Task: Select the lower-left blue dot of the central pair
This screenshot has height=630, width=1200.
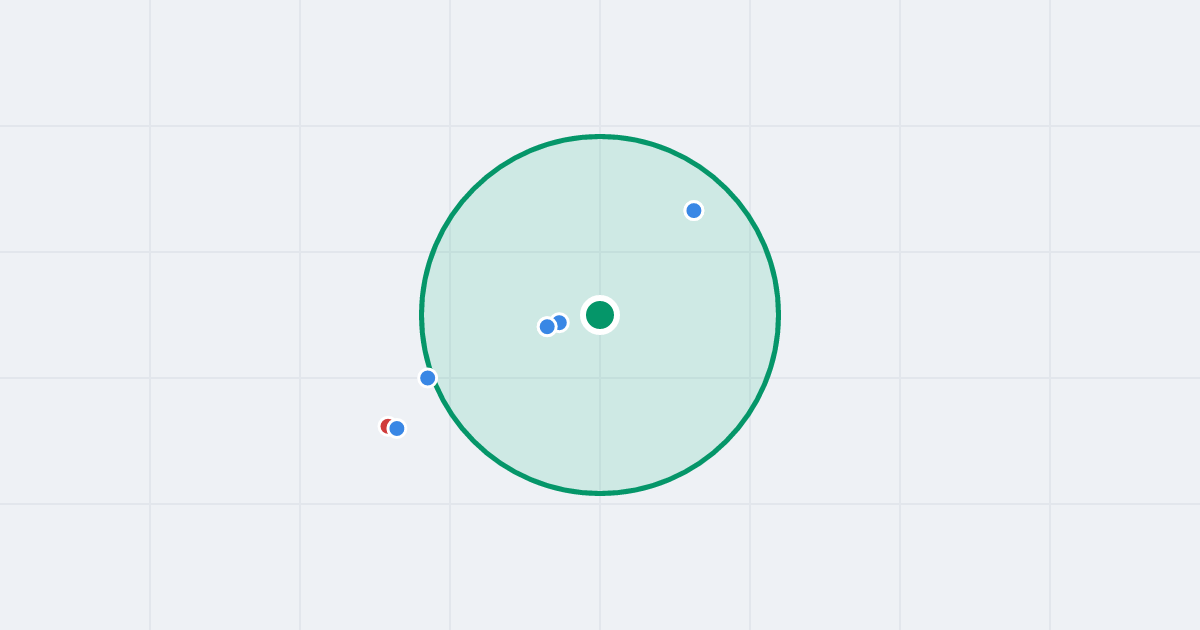Action: coord(547,327)
